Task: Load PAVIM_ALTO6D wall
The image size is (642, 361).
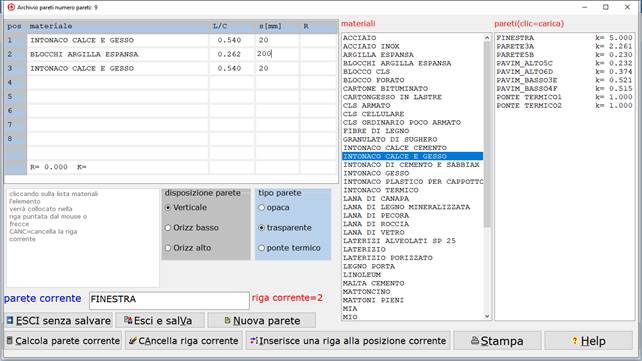Action: 564,72
